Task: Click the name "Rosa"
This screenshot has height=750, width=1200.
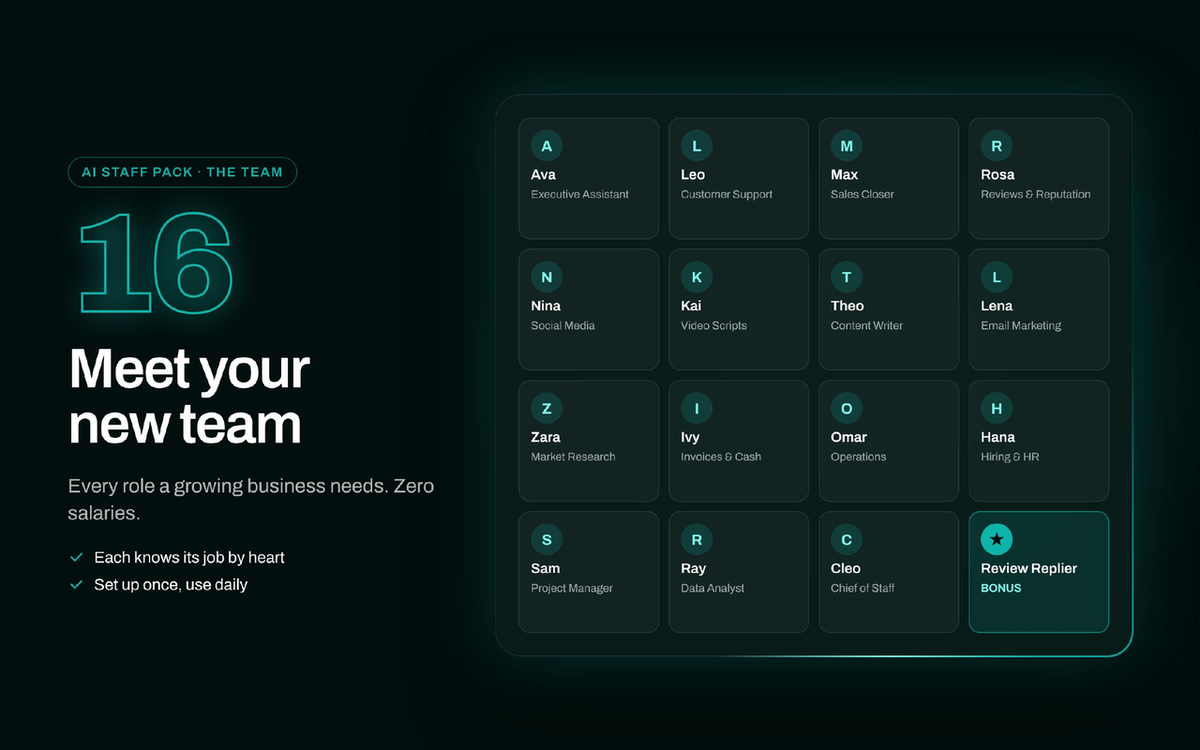Action: pyautogui.click(x=998, y=175)
